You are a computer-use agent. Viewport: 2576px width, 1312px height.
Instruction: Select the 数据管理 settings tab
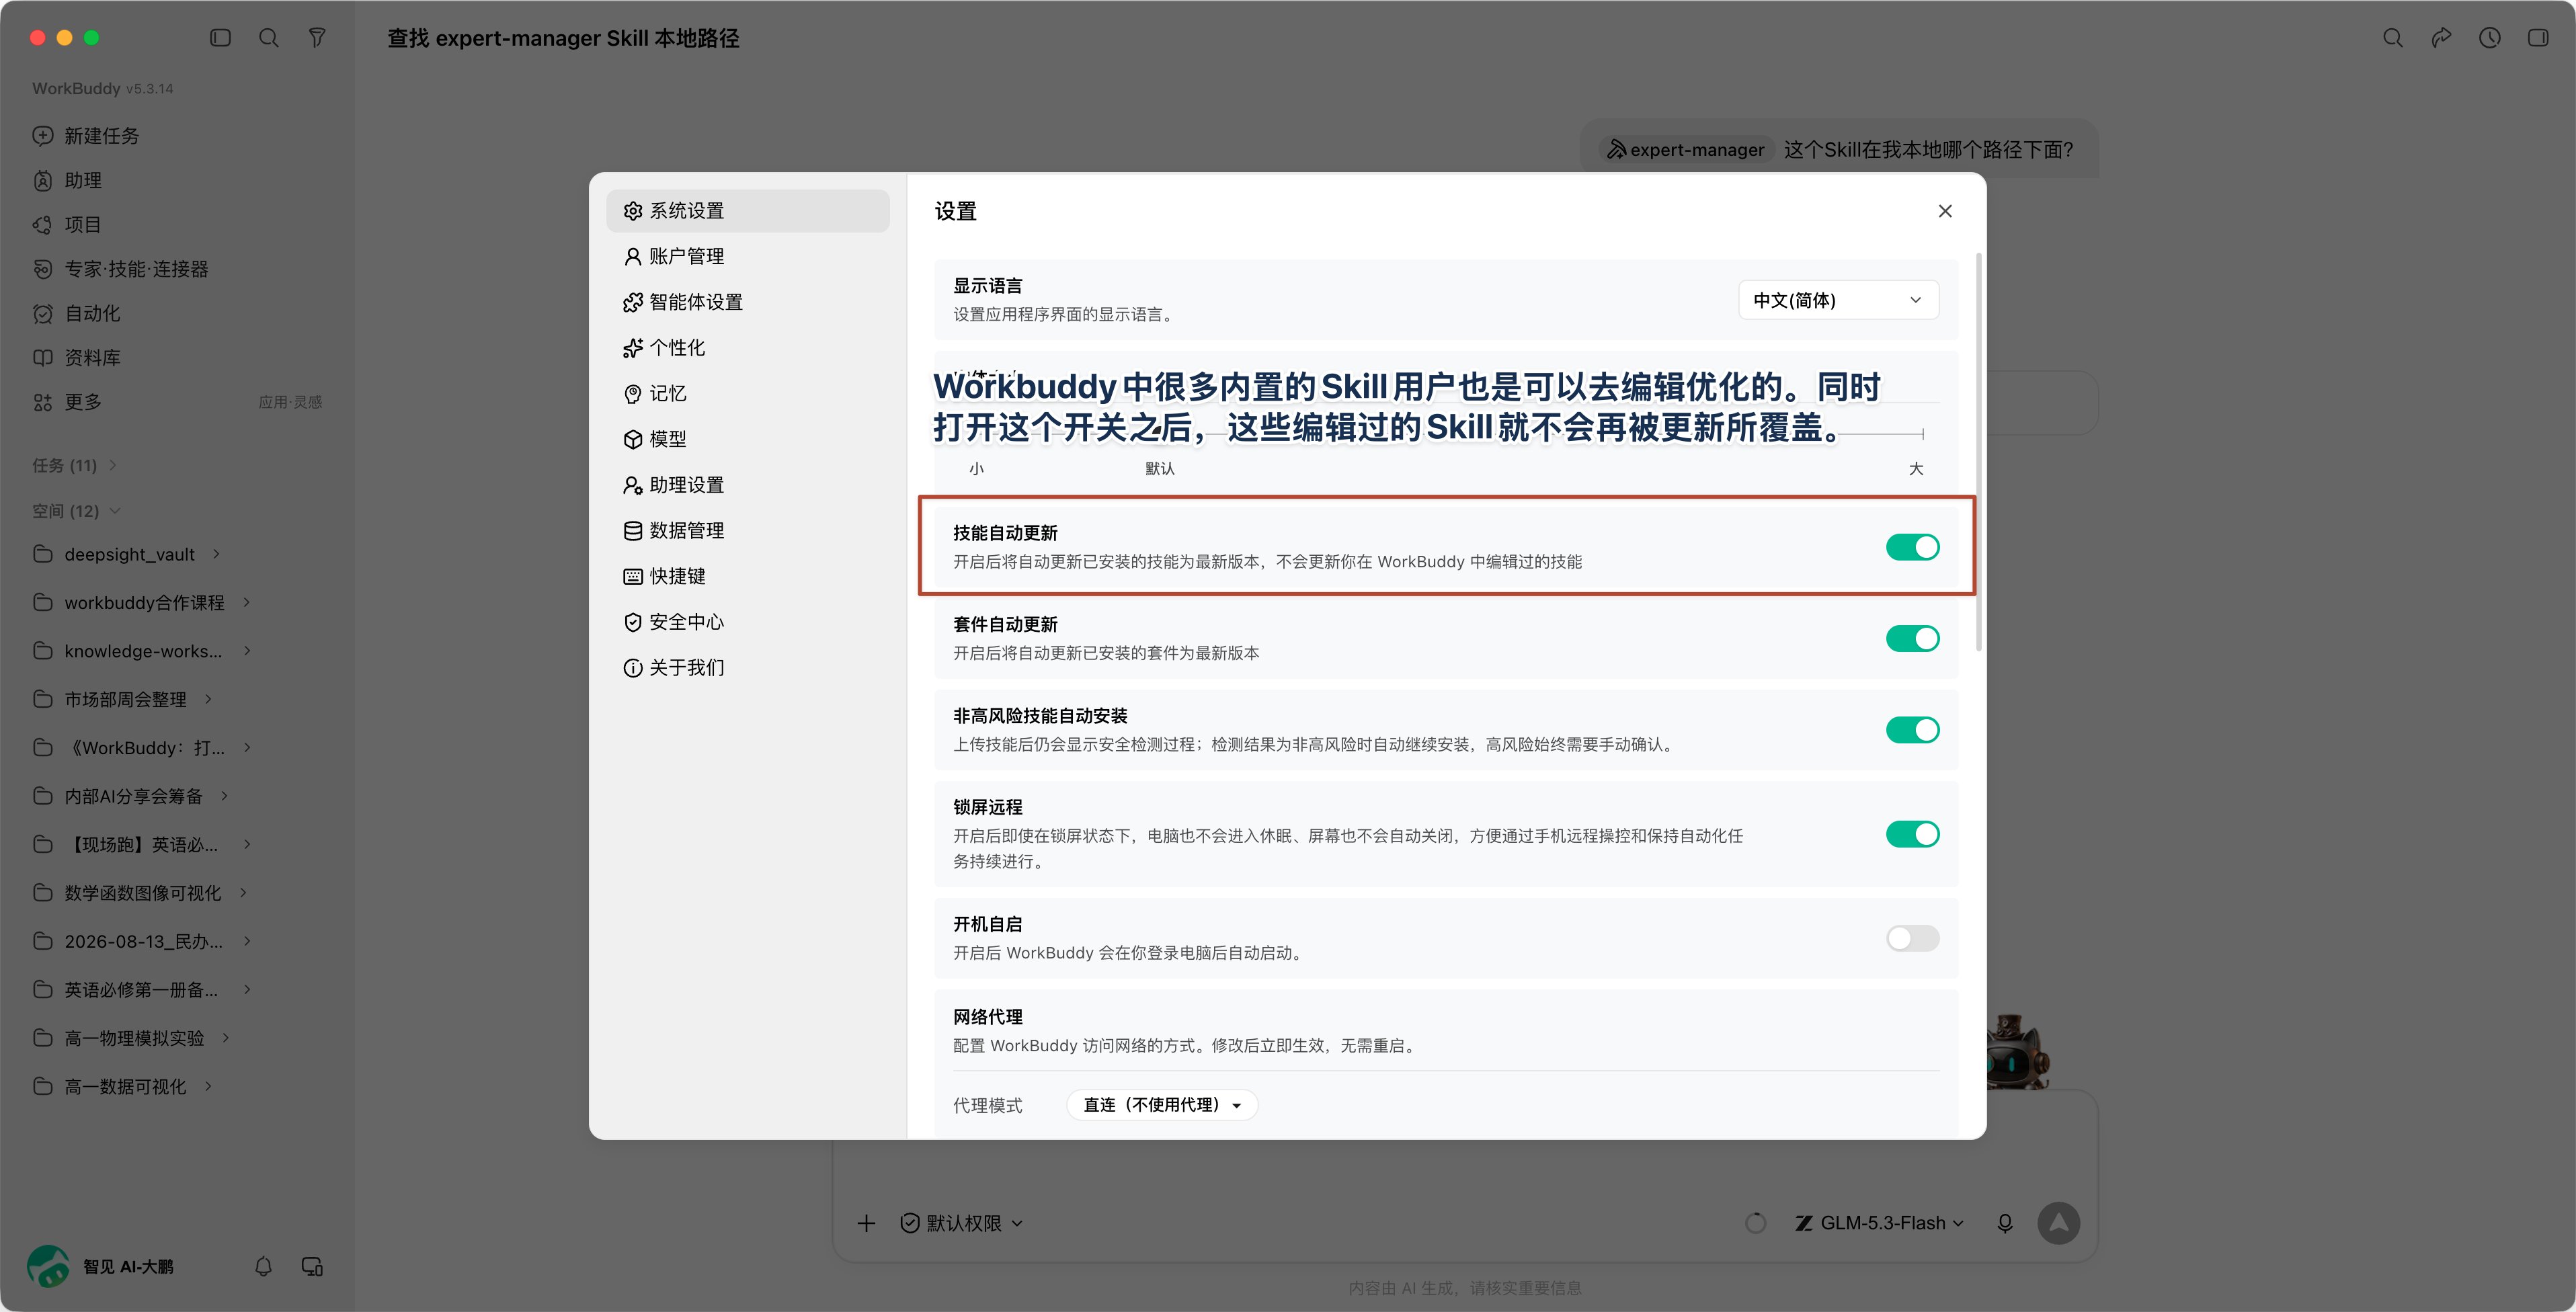coord(747,531)
